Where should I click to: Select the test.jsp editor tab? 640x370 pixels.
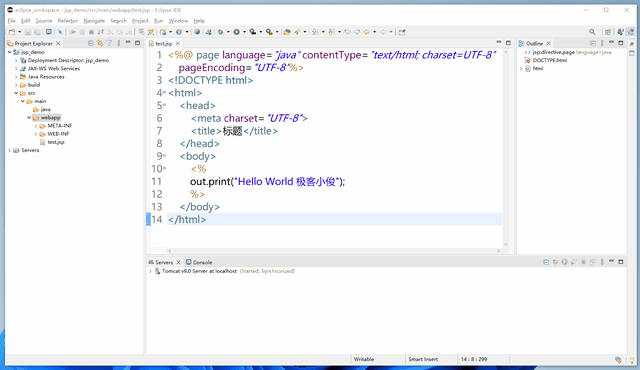[164, 43]
